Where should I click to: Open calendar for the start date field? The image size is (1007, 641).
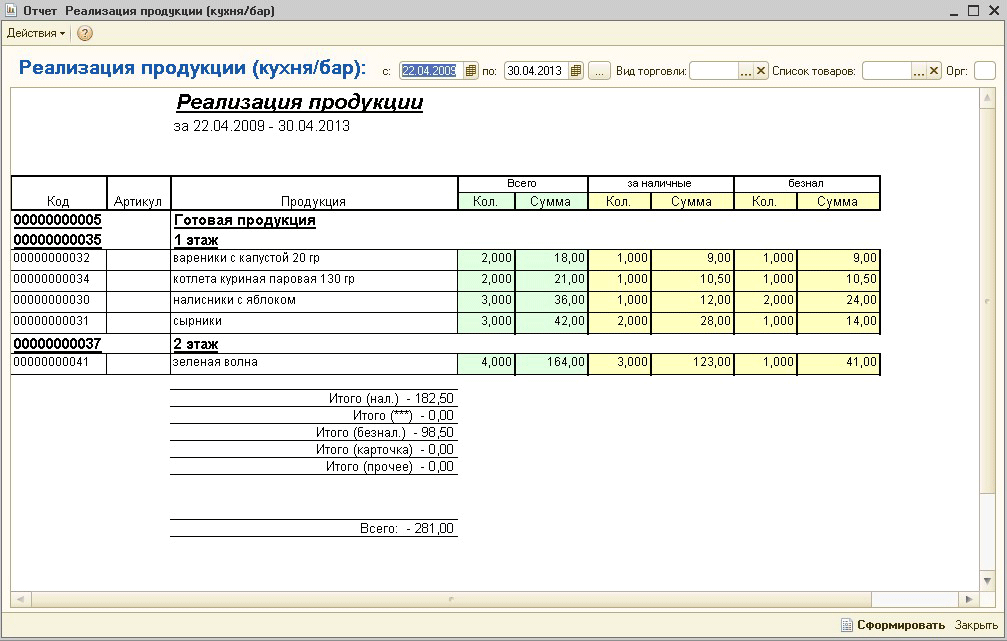pos(472,71)
